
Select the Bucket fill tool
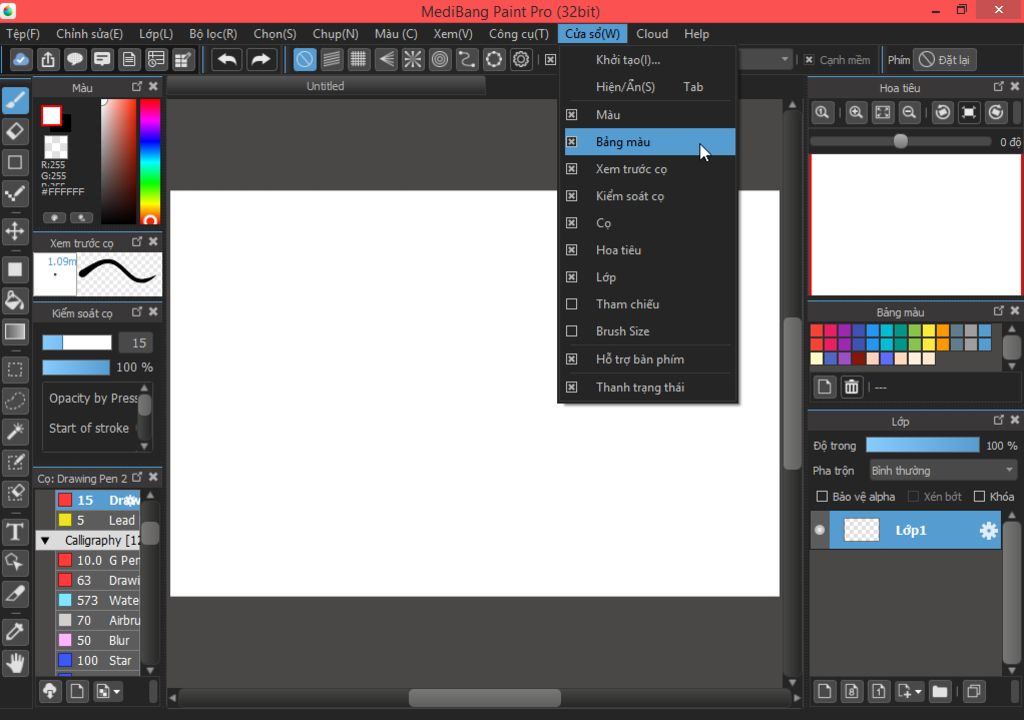coord(15,300)
